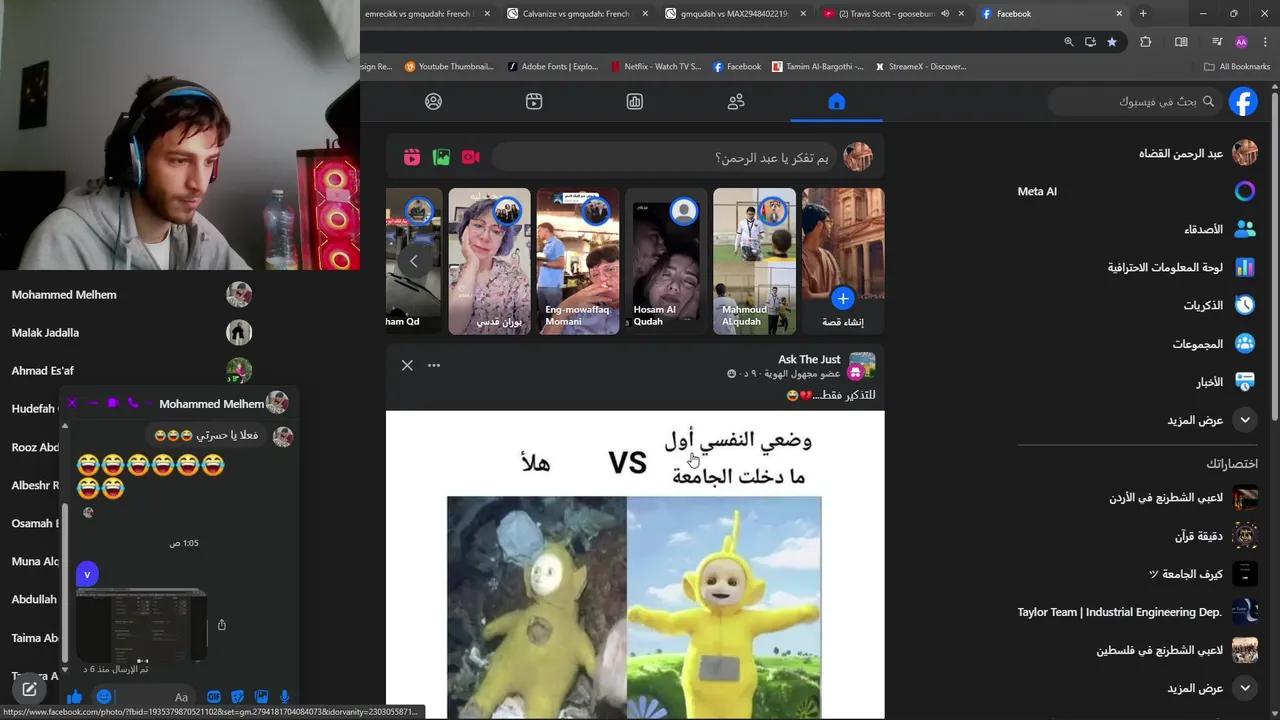Start a live video from the composer
The image size is (1280, 720).
pos(471,157)
